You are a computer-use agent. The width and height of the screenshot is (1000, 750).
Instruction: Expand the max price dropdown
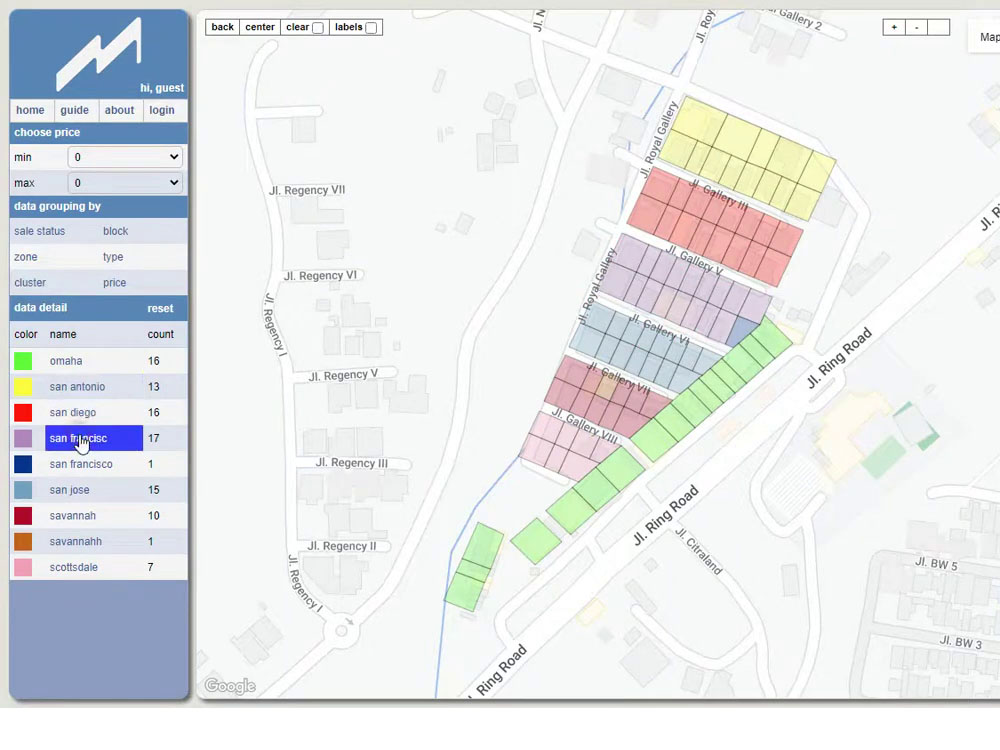pyautogui.click(x=125, y=183)
